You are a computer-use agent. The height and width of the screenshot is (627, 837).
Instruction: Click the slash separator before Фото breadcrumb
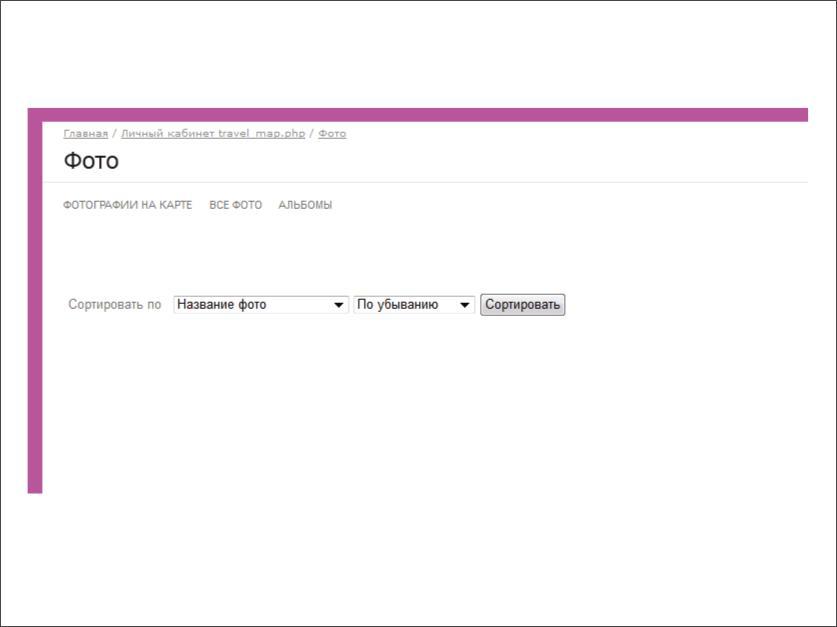pos(312,134)
